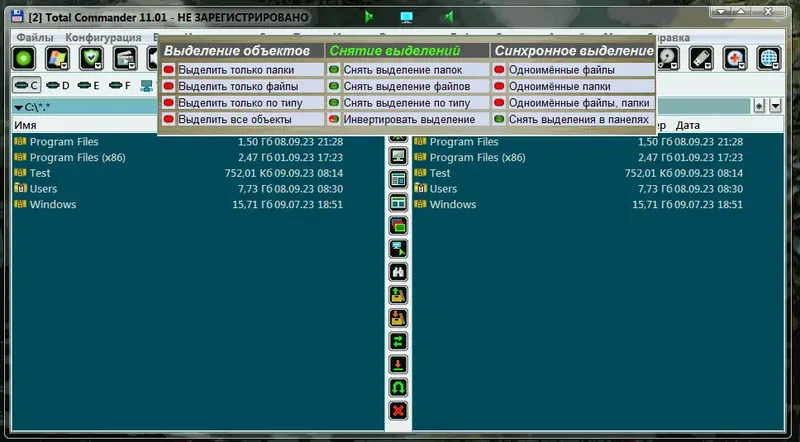
Task: Switch to drive D
Action: point(57,85)
